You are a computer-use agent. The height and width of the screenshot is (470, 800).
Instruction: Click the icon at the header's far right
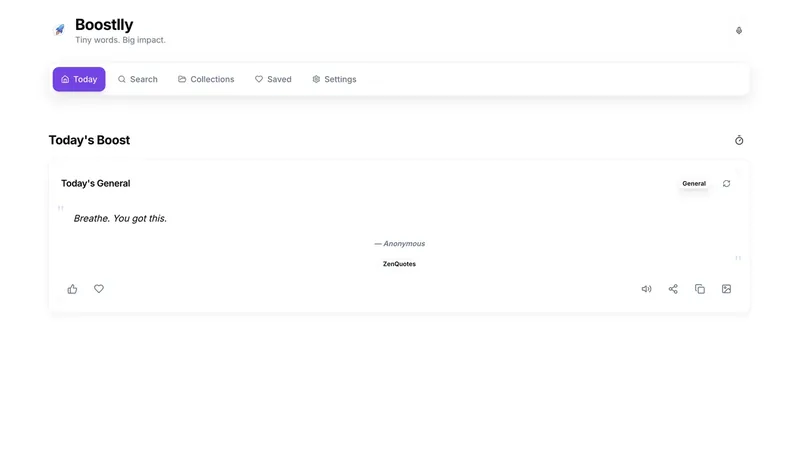[x=738, y=31]
